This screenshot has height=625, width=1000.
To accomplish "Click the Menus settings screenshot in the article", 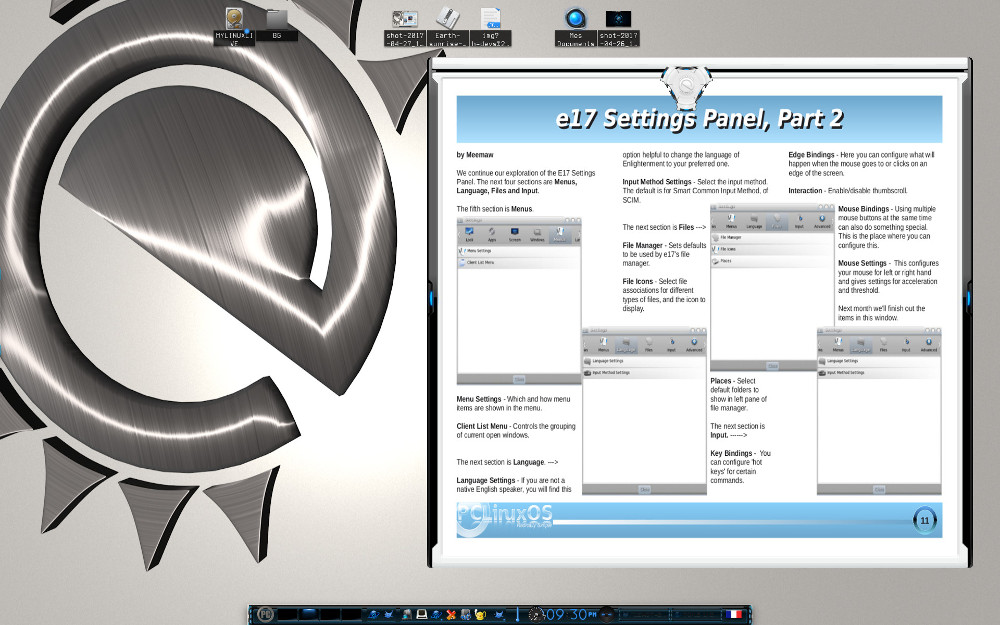I will click(518, 300).
